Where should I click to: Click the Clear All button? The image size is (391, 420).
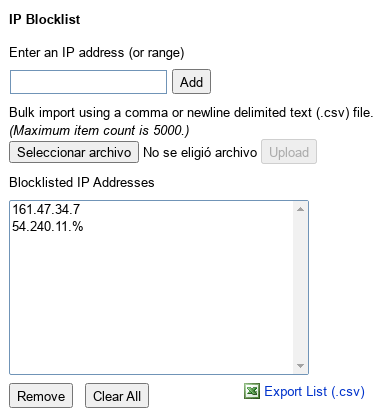(x=117, y=396)
